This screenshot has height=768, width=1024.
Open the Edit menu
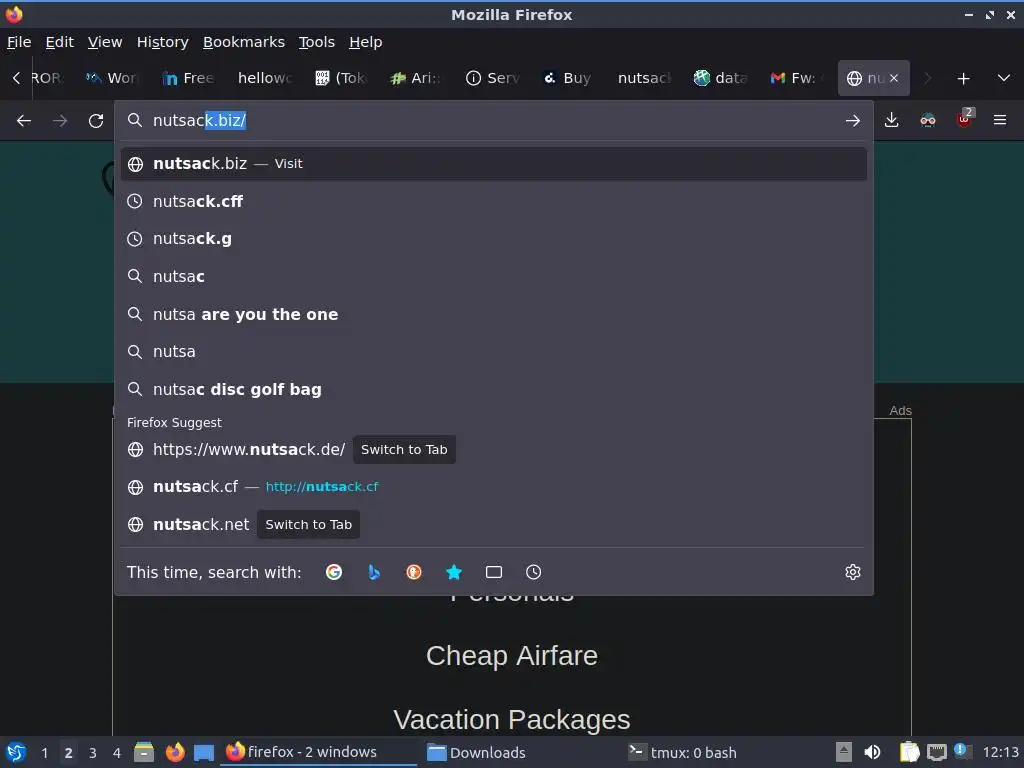[x=59, y=42]
